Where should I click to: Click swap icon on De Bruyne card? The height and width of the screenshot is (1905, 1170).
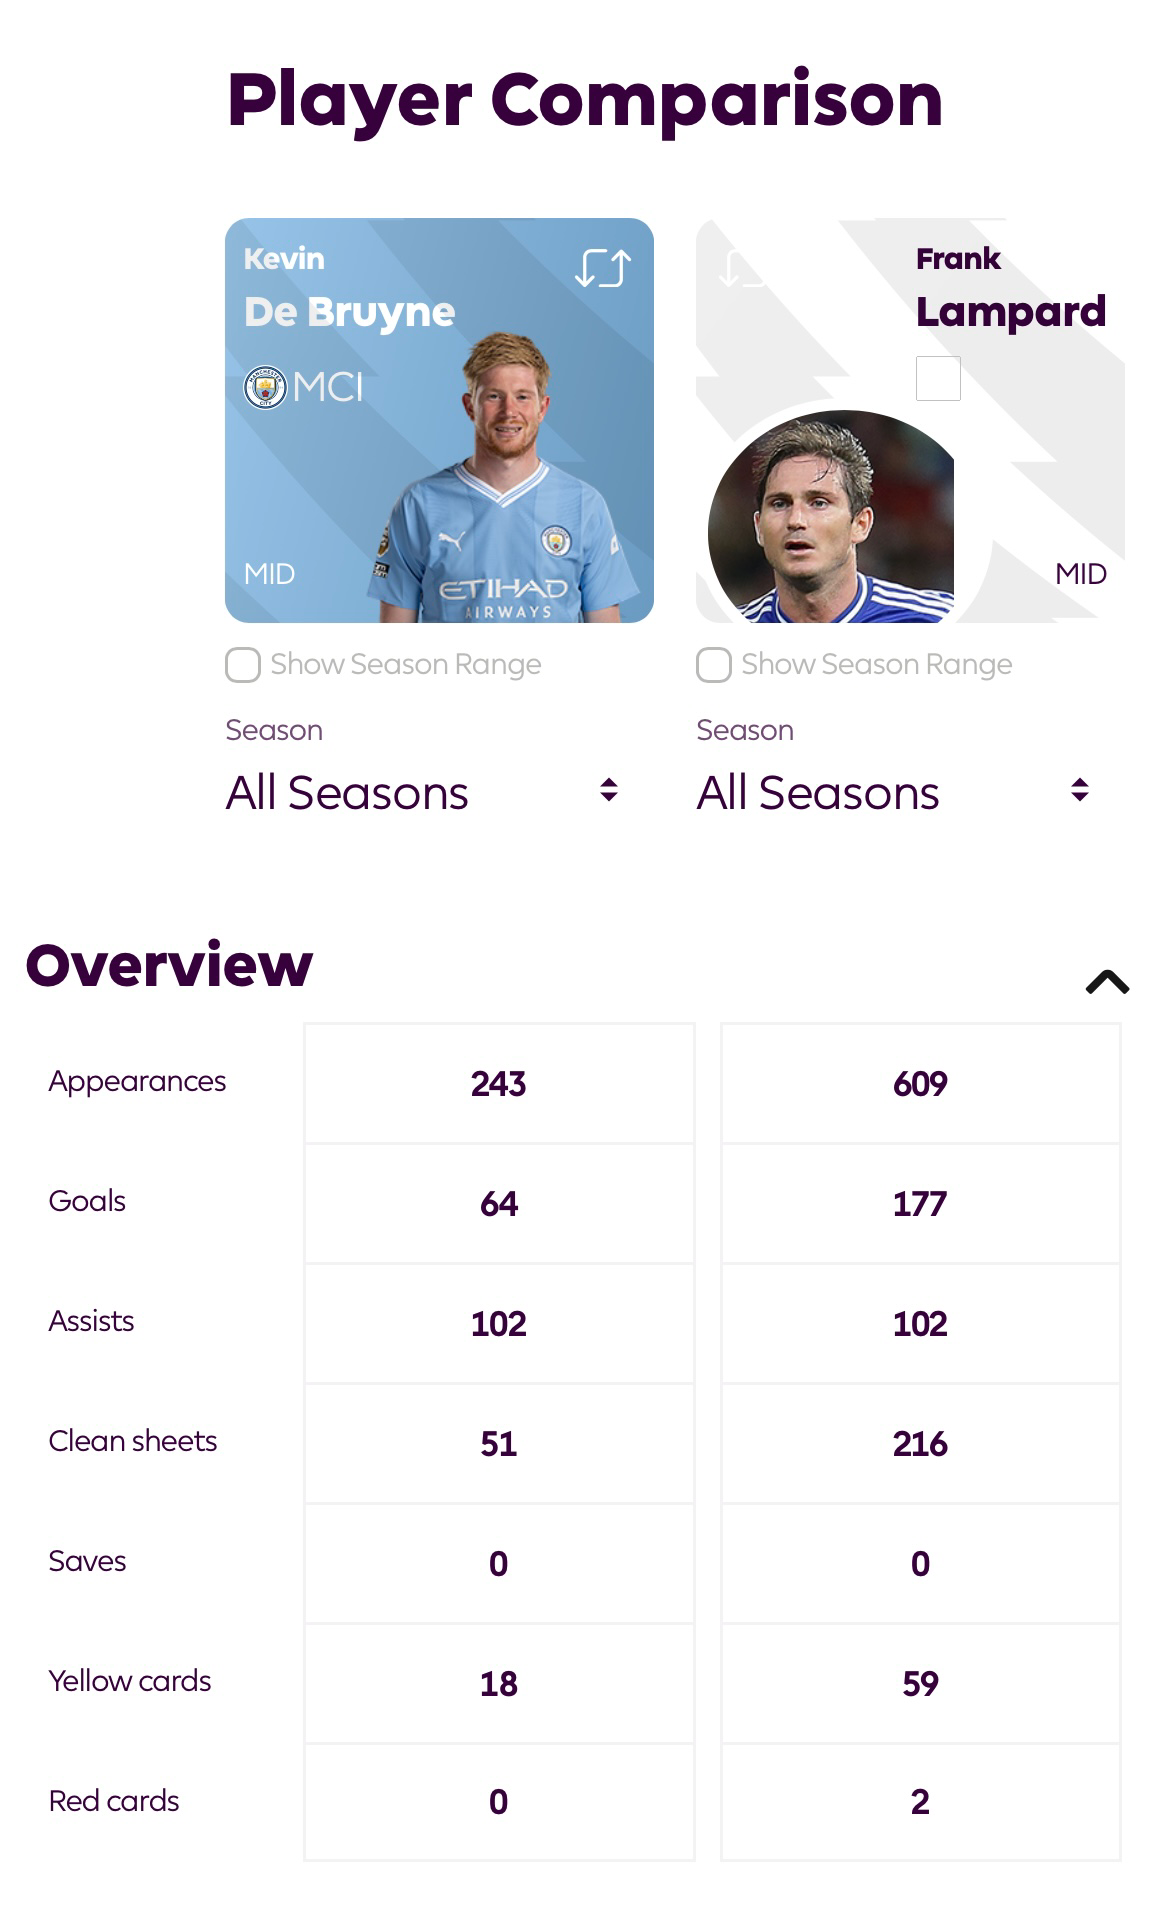602,268
